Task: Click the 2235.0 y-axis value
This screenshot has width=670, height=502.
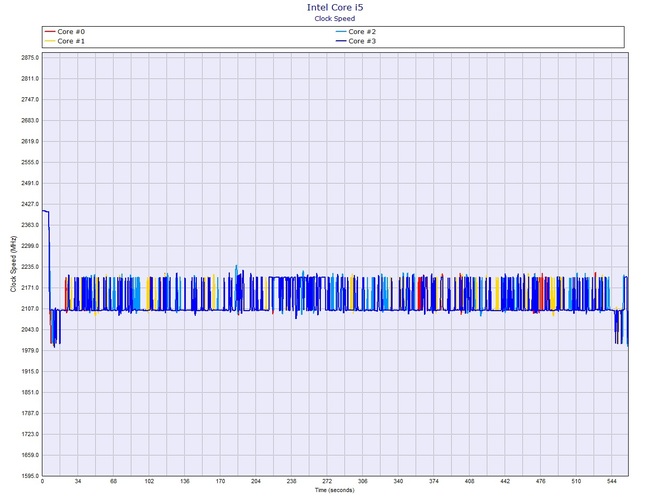Action: coord(30,267)
